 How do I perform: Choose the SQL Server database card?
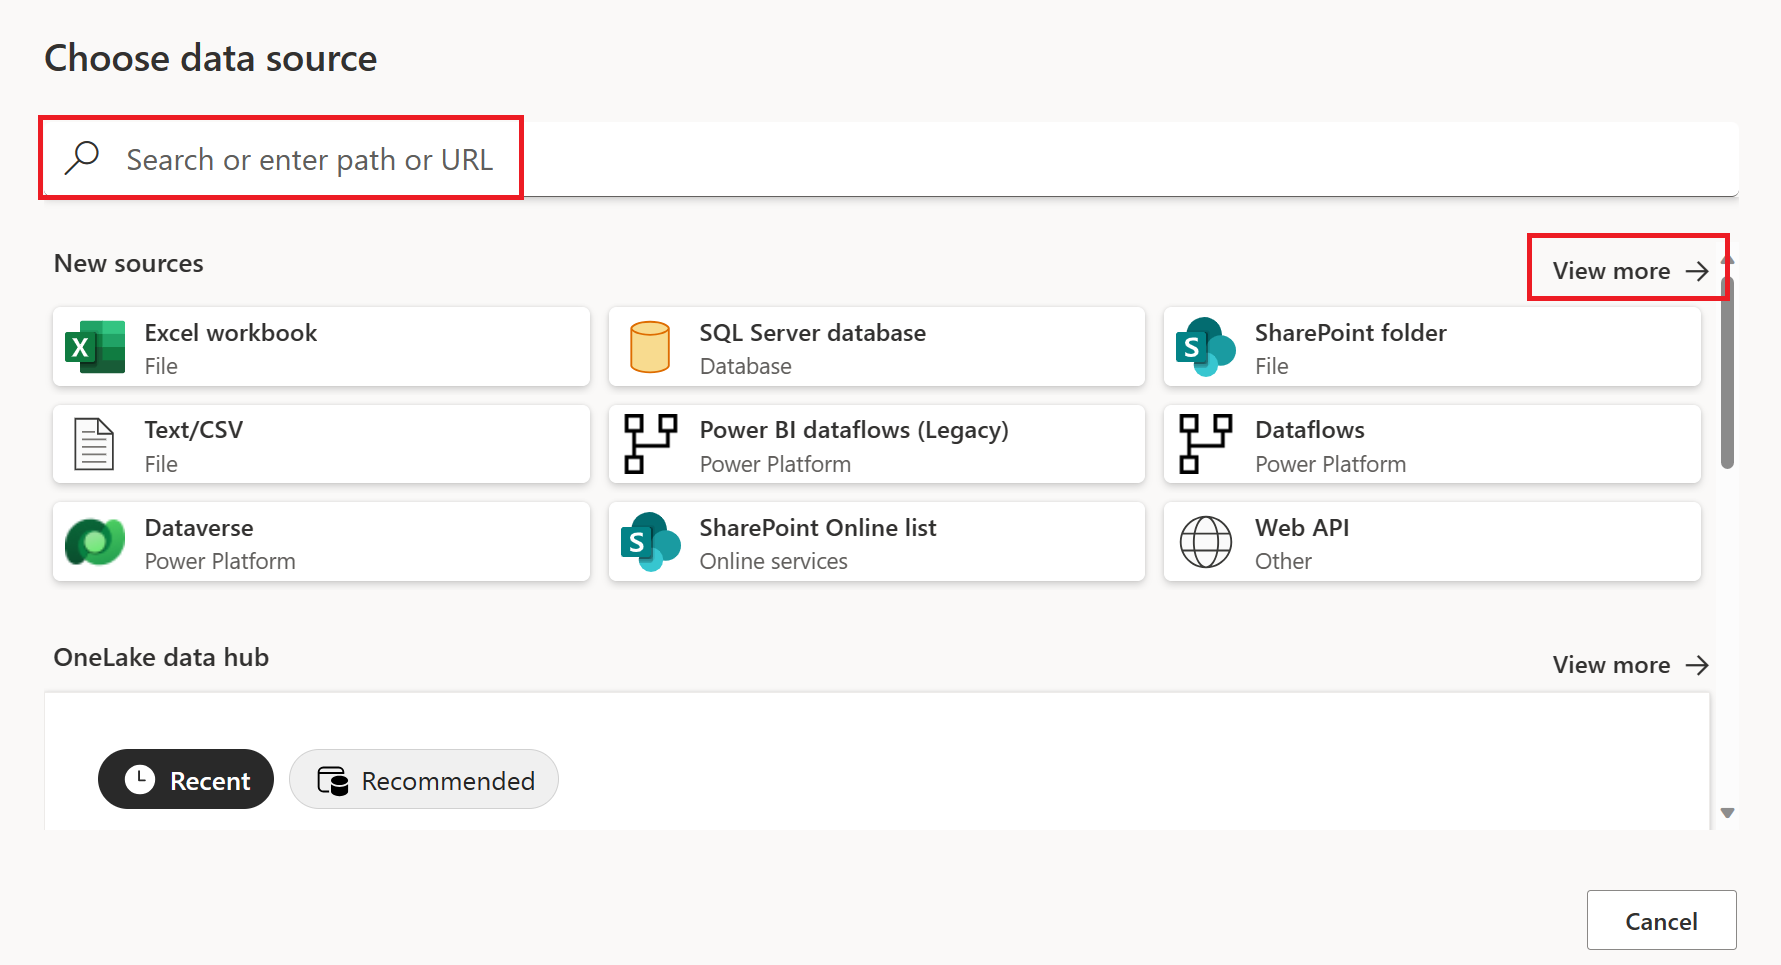point(876,347)
